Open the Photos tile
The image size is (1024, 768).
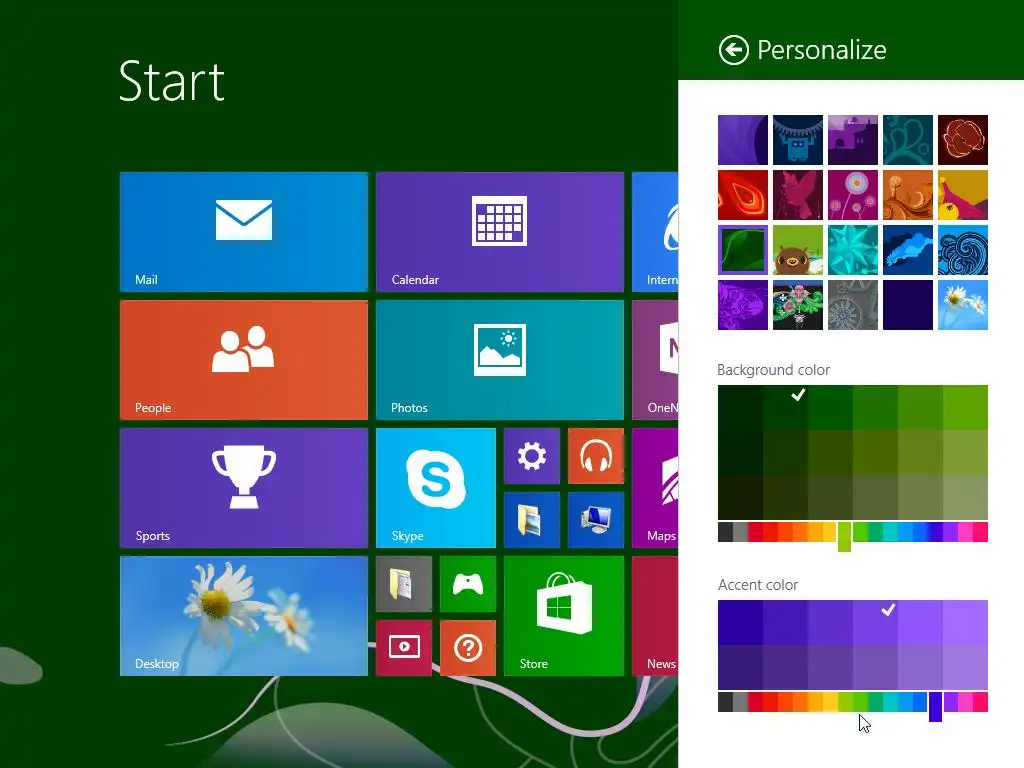[x=500, y=360]
